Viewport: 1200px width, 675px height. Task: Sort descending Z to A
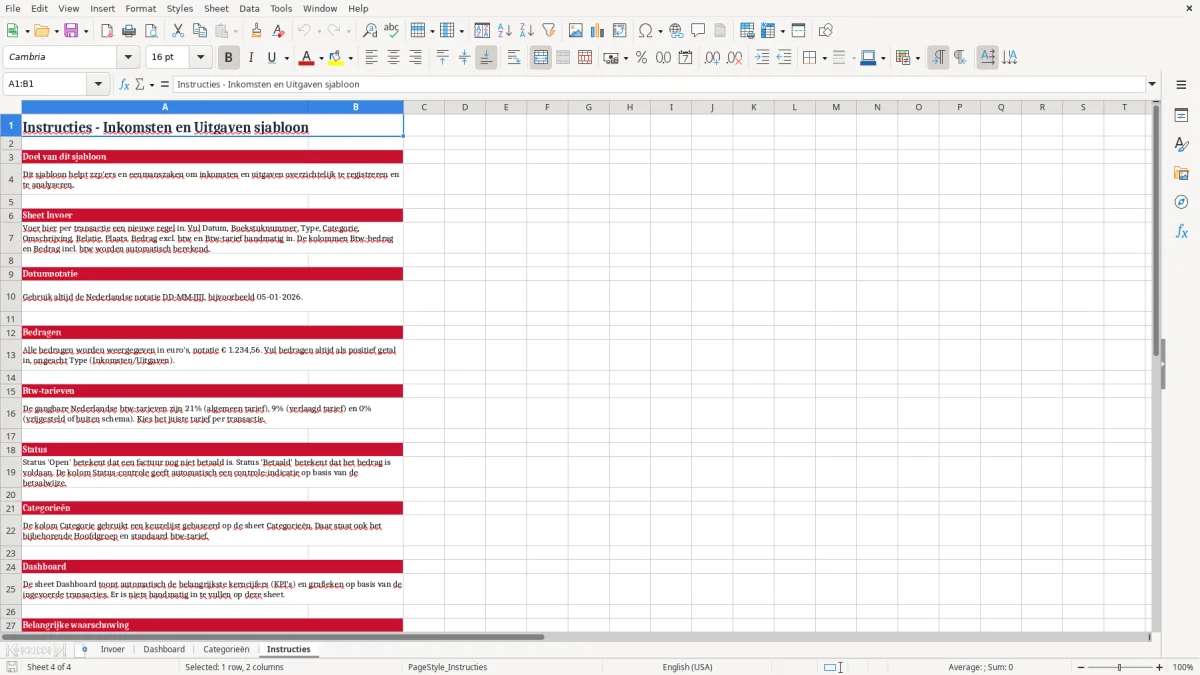(x=526, y=31)
